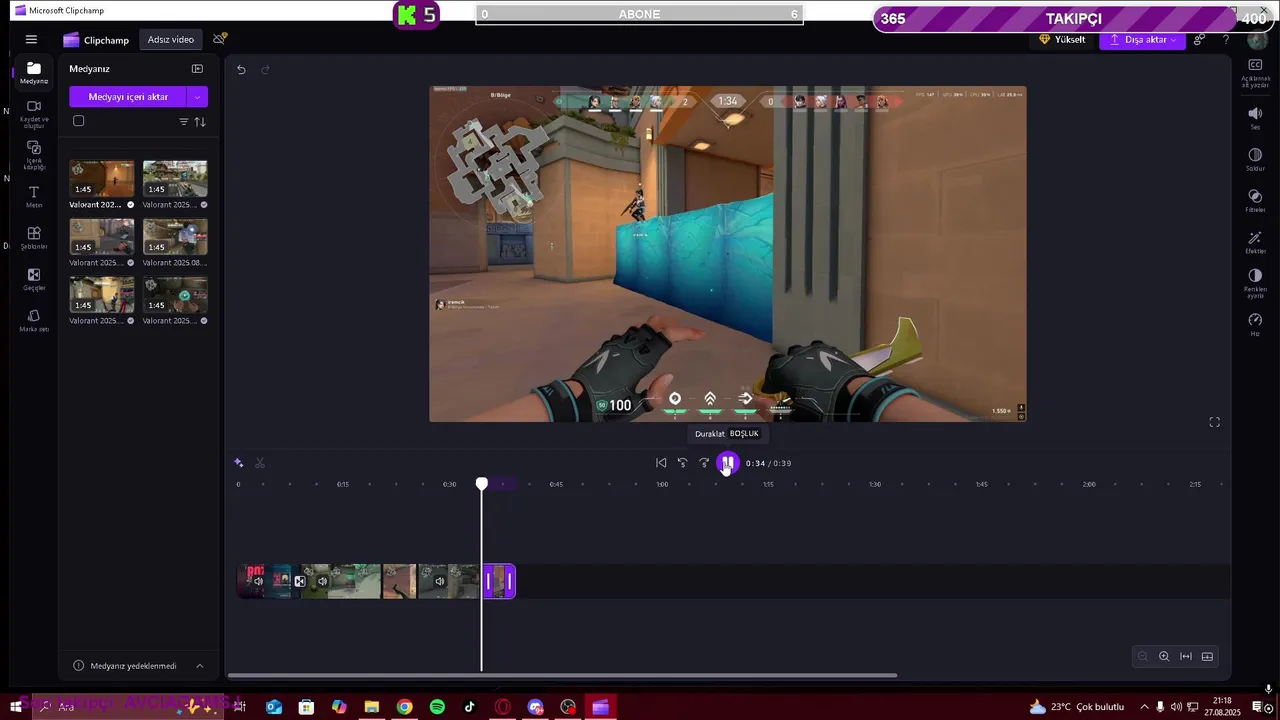This screenshot has height=720, width=1280.
Task: Select the Valorant 2025.08 media thumbnail
Action: click(x=175, y=237)
